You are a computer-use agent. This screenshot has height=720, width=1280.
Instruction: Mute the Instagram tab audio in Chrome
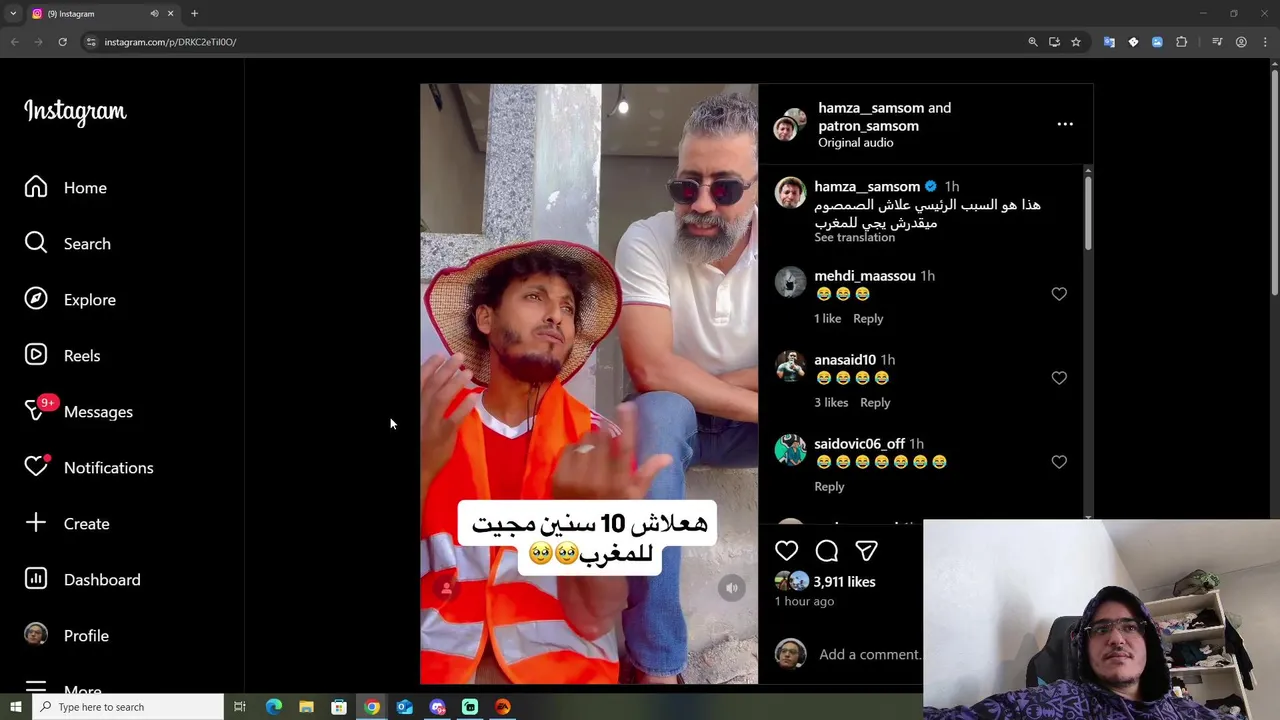[154, 14]
